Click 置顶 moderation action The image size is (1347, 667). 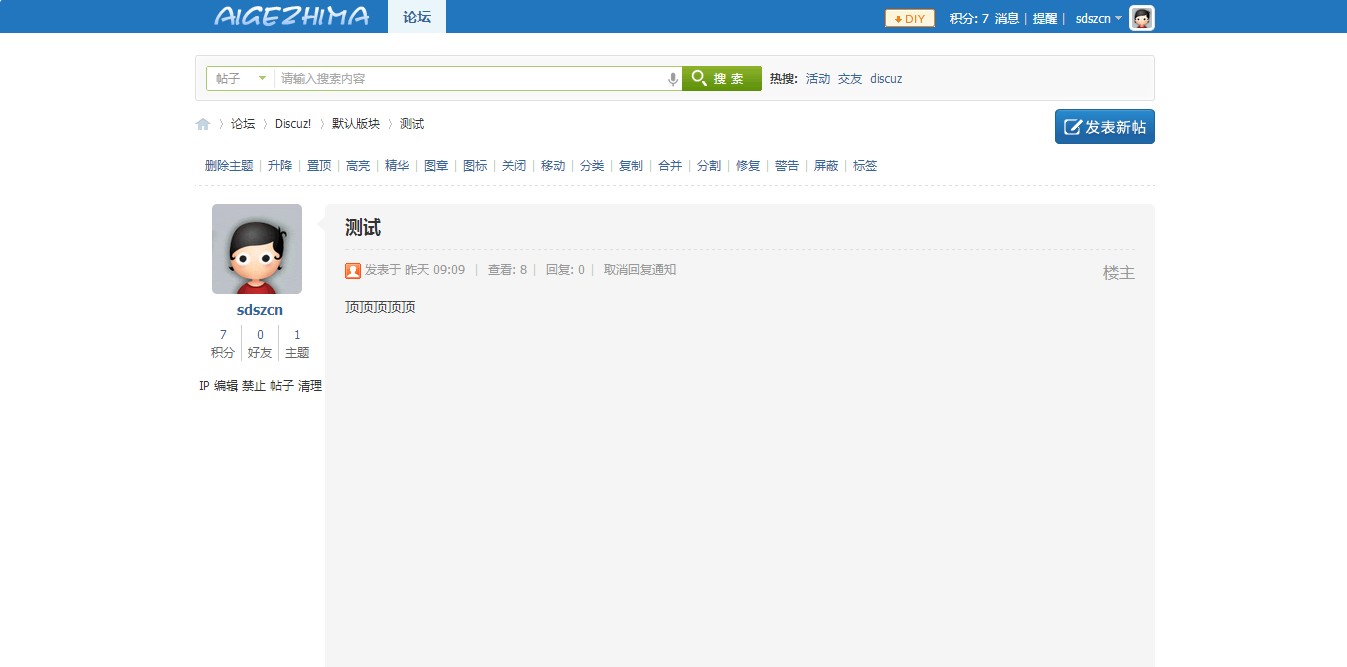[319, 166]
